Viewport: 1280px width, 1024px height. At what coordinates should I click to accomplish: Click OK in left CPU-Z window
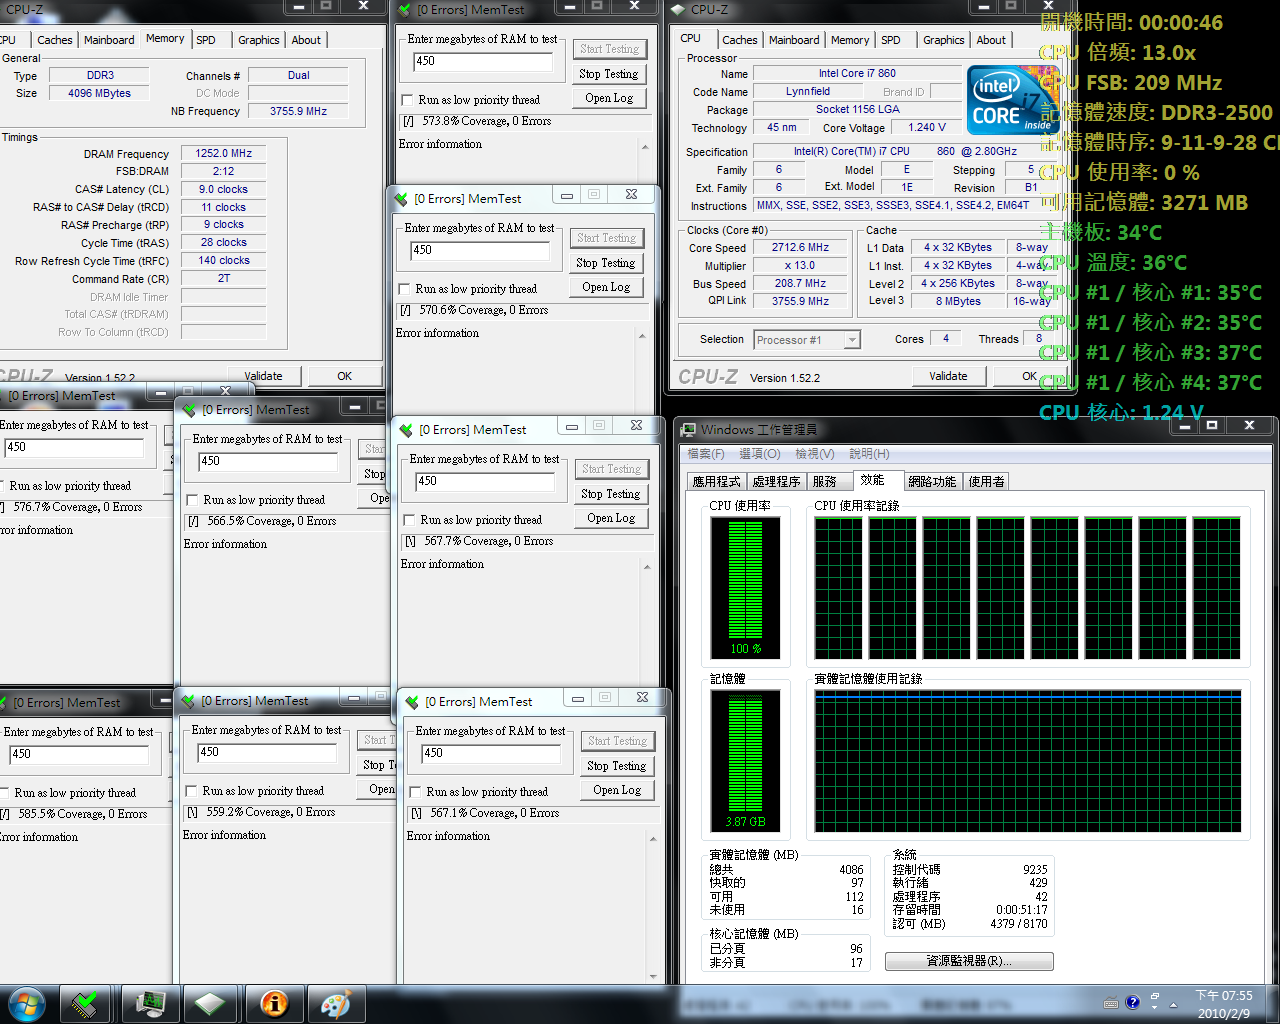coord(344,376)
